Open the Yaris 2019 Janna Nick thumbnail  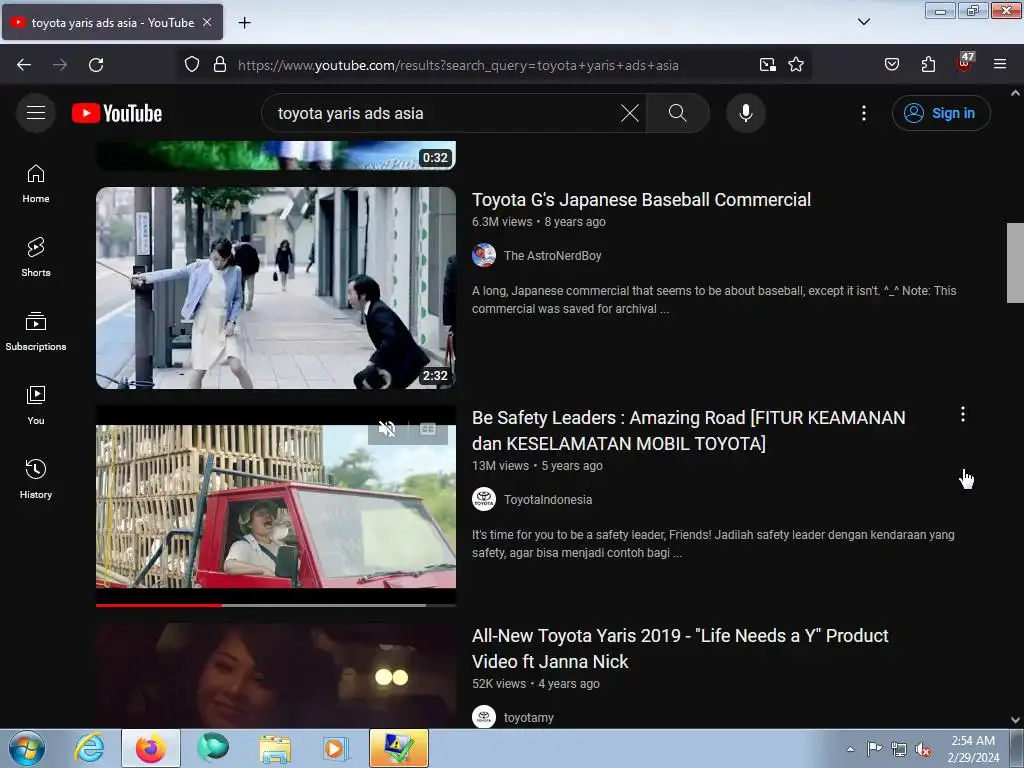pos(276,676)
